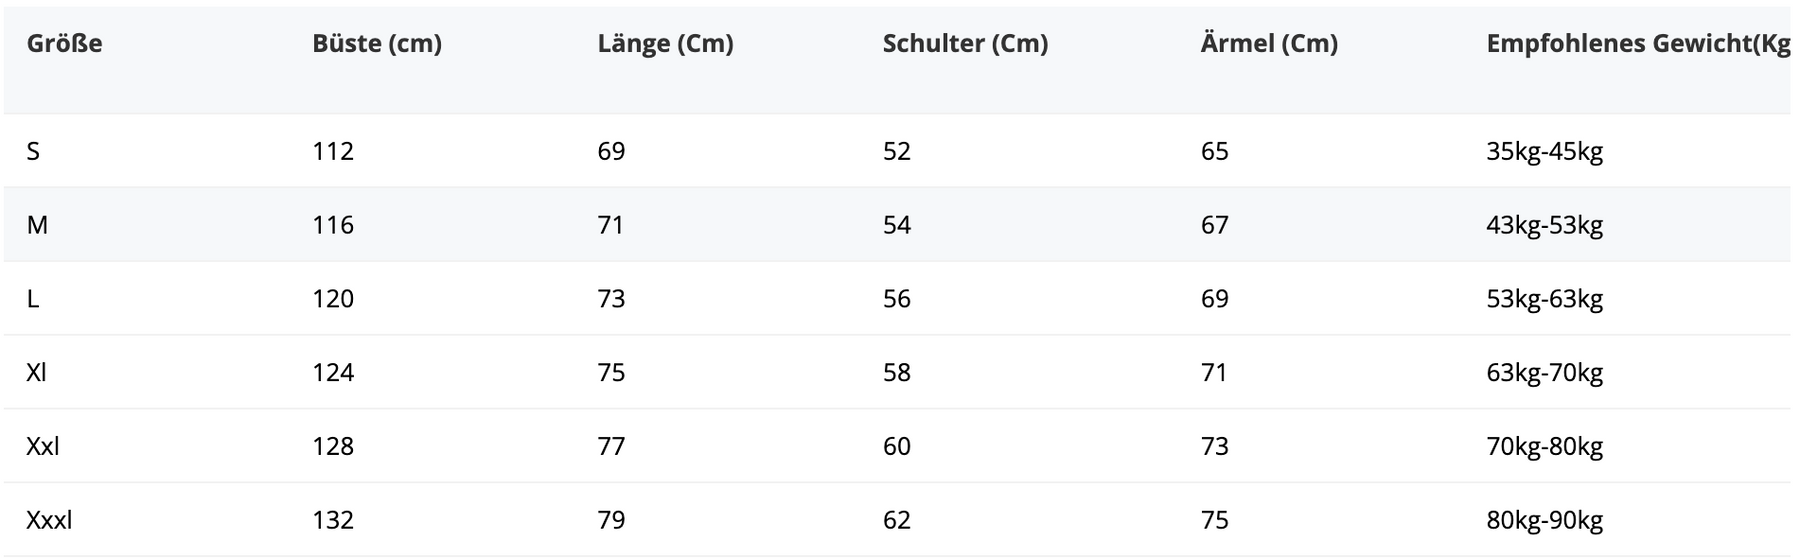1800x558 pixels.
Task: Click weight range 70kg-80kg
Action: tap(1544, 447)
